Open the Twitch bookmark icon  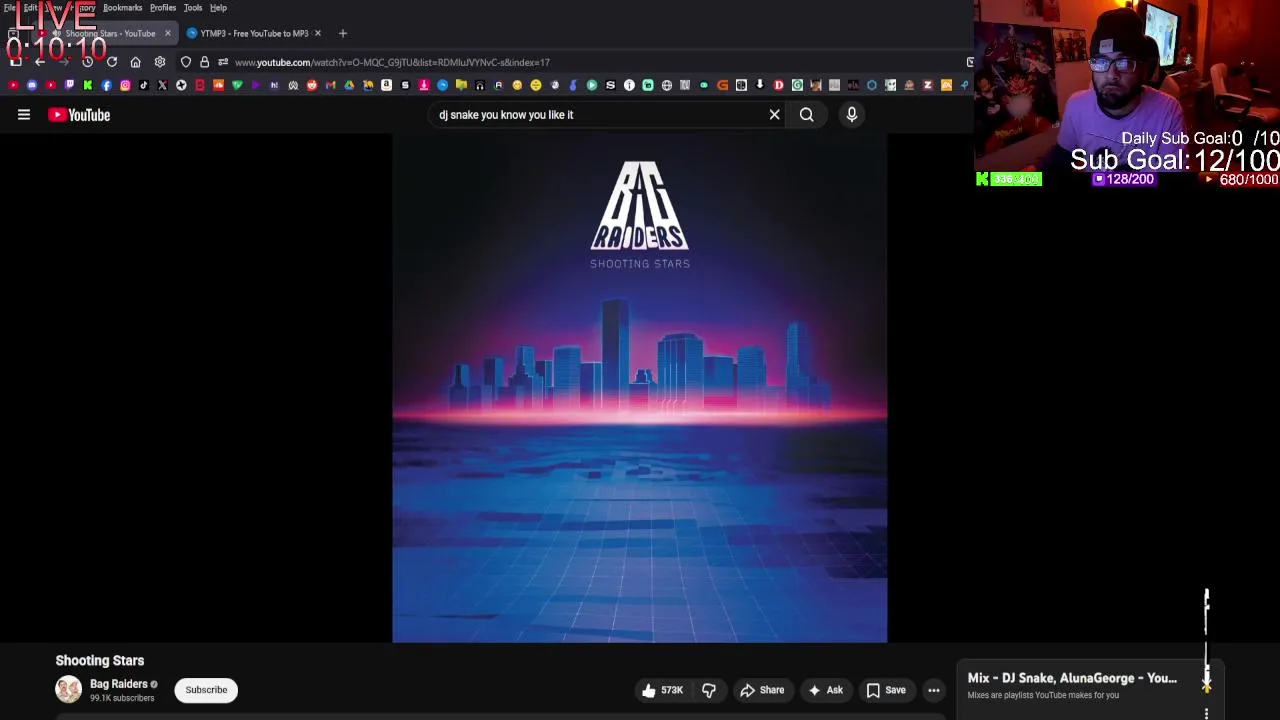69,85
